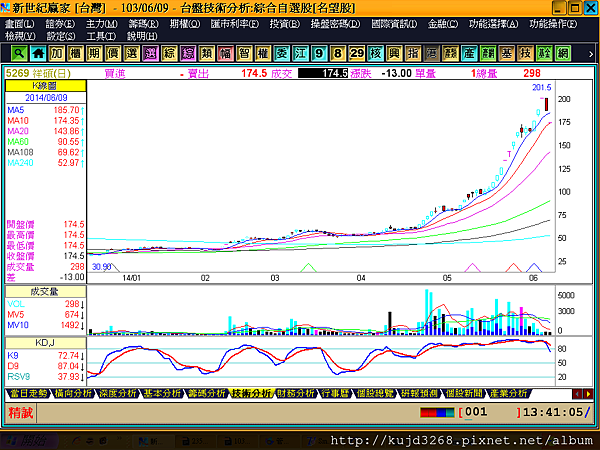This screenshot has height=450, width=600.
Task: Switch to the 研報預測 tab
Action: tap(419, 393)
